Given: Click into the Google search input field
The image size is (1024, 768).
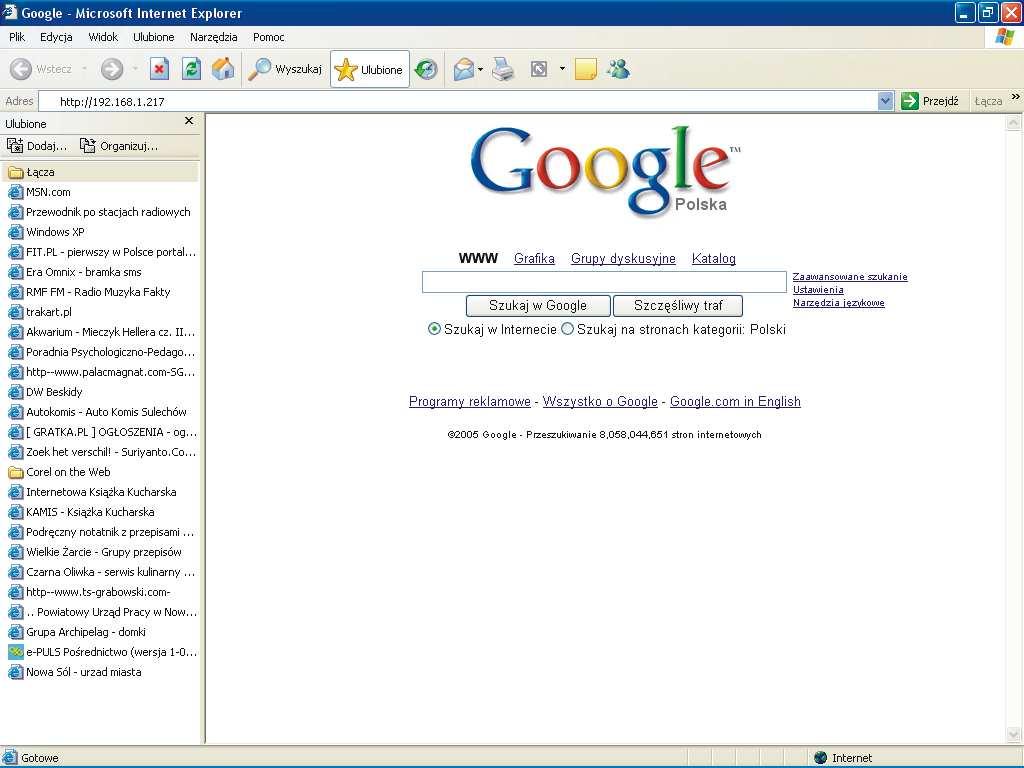Looking at the screenshot, I should click(x=604, y=282).
